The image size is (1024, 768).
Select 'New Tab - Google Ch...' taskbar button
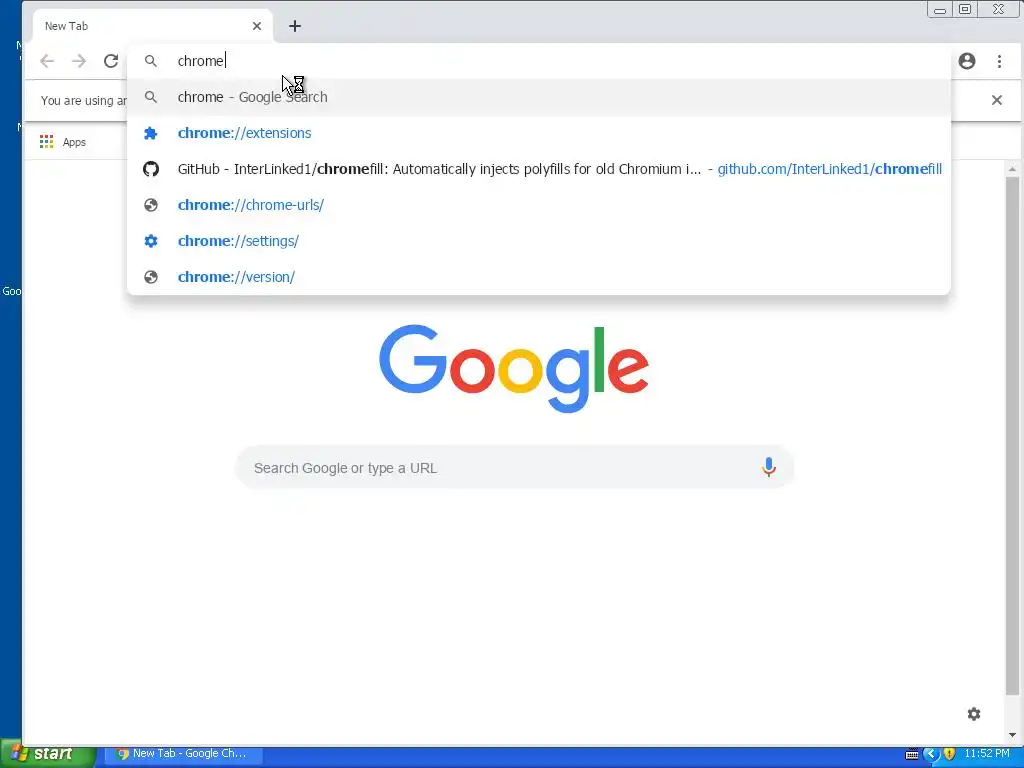[x=184, y=754]
